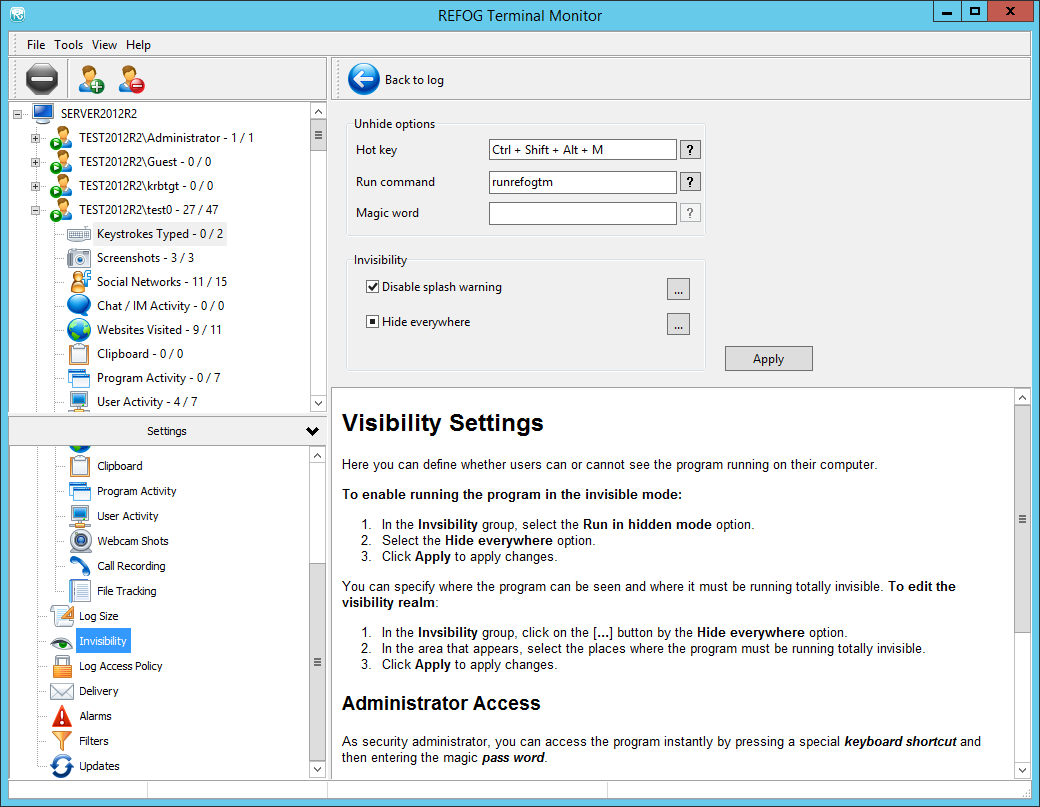Toggle the Hide everywhere checkbox
The image size is (1040, 807).
pyautogui.click(x=373, y=322)
